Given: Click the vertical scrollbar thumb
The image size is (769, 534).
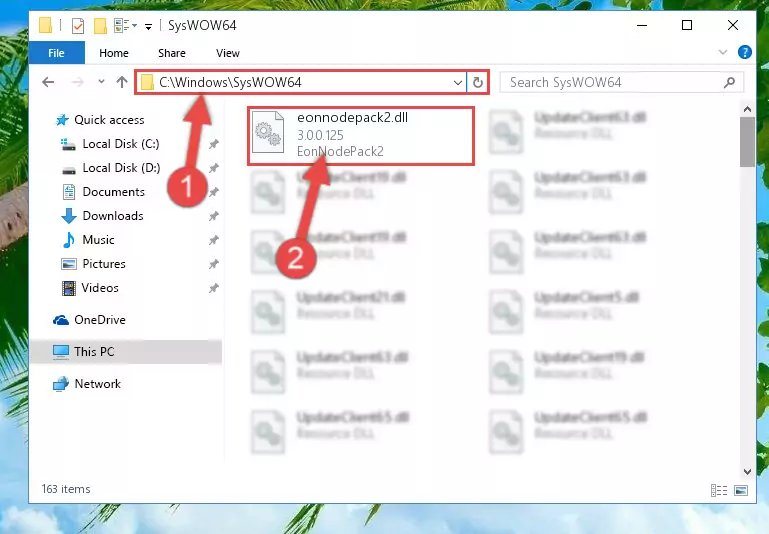Looking at the screenshot, I should pos(747,142).
